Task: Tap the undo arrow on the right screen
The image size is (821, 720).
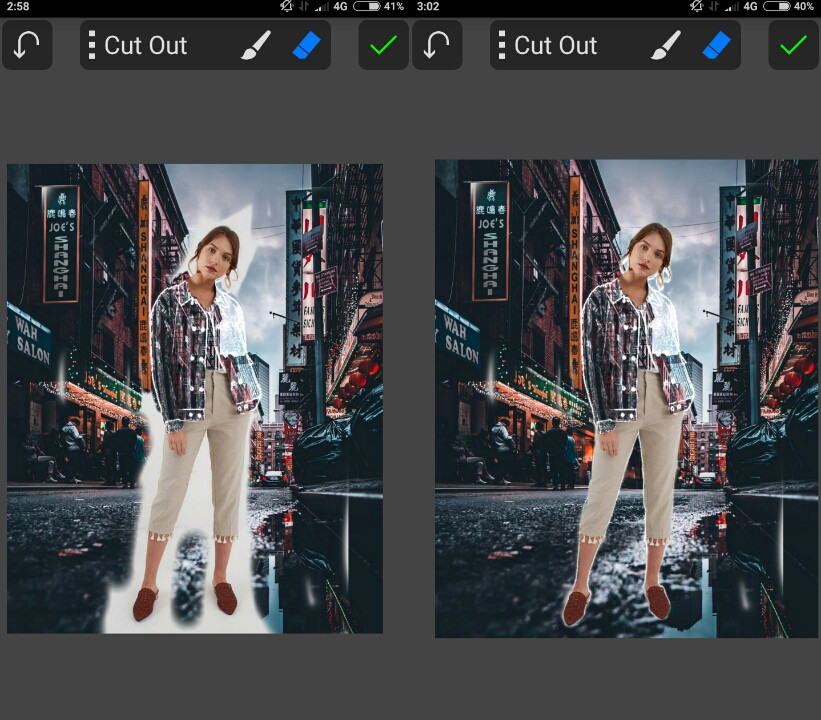Action: (437, 46)
